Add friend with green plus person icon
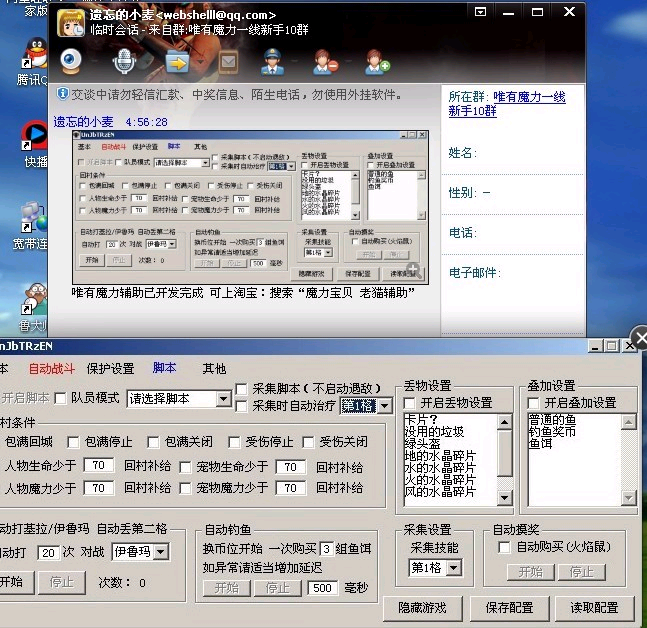 377,62
